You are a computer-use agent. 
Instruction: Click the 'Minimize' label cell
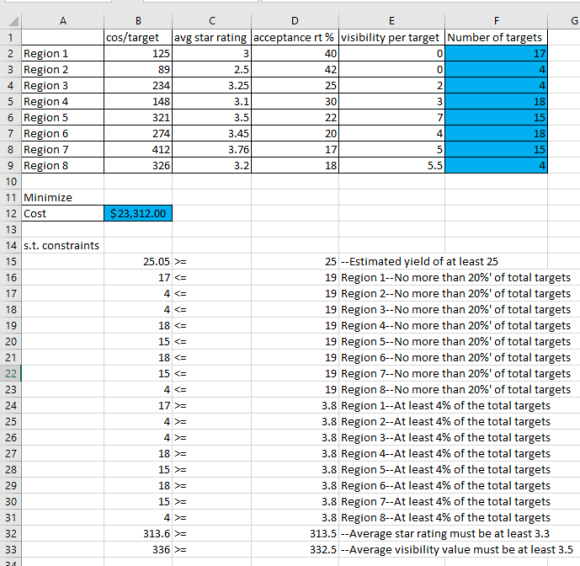pyautogui.click(x=63, y=198)
